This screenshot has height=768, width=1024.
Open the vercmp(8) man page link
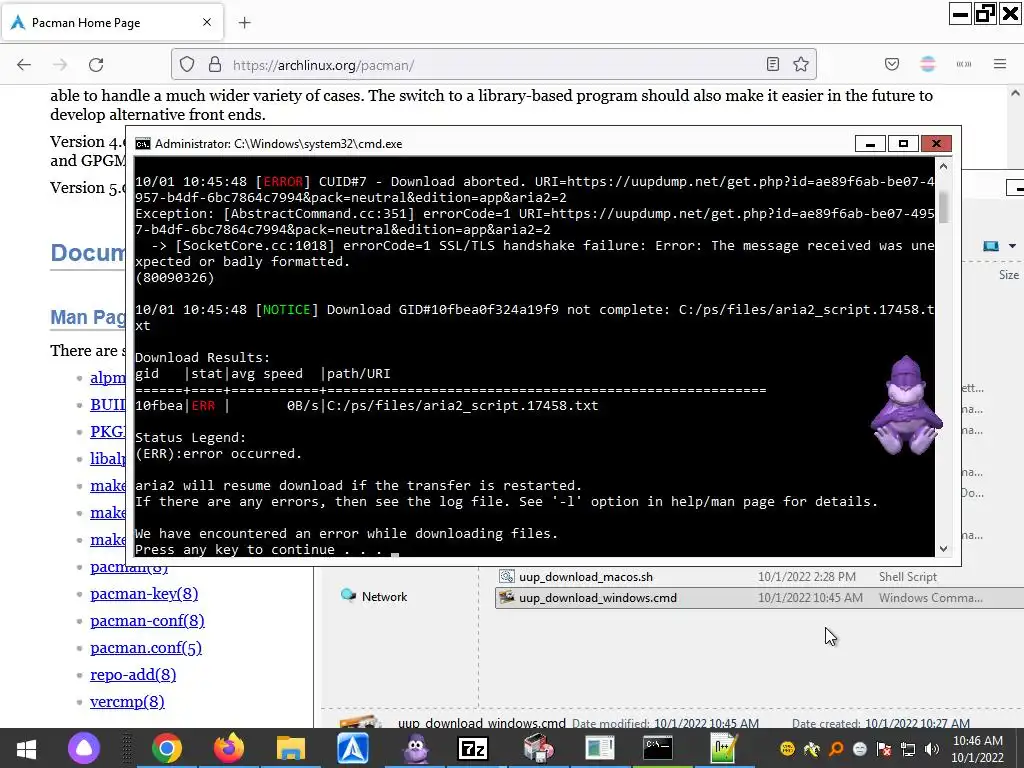(127, 701)
